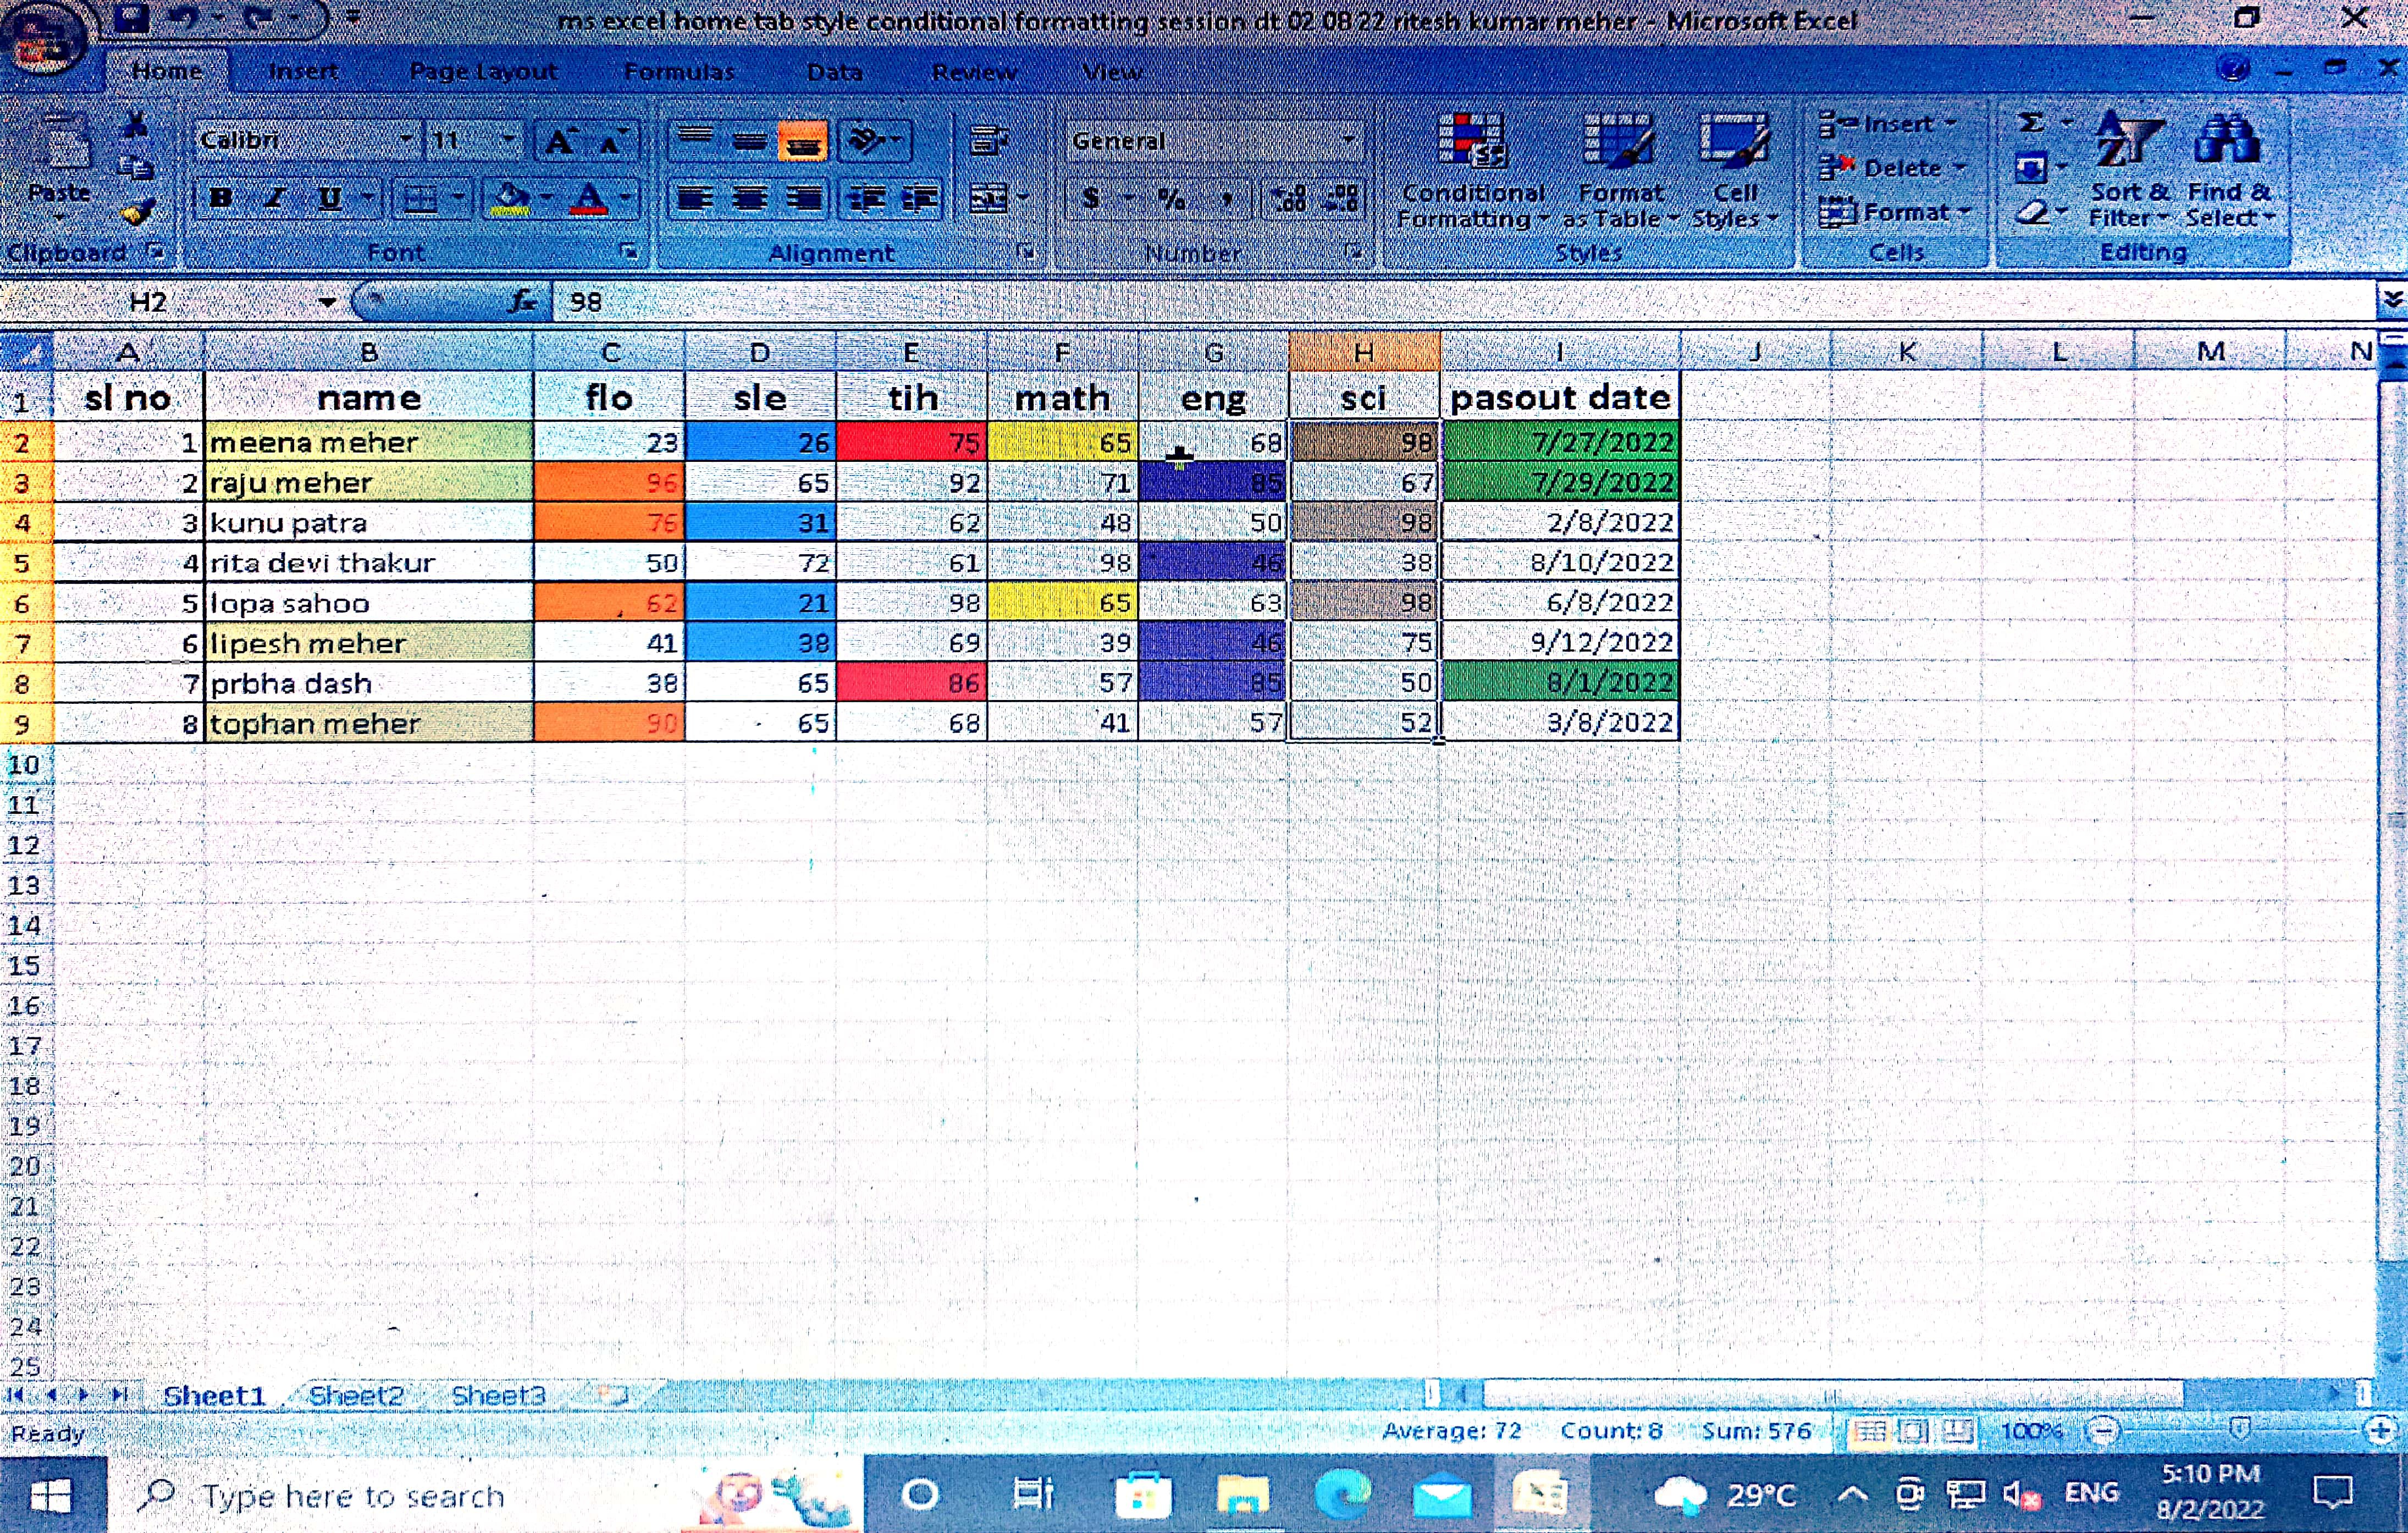This screenshot has width=2408, height=1533.
Task: Toggle Bold formatting
Action: (x=221, y=198)
